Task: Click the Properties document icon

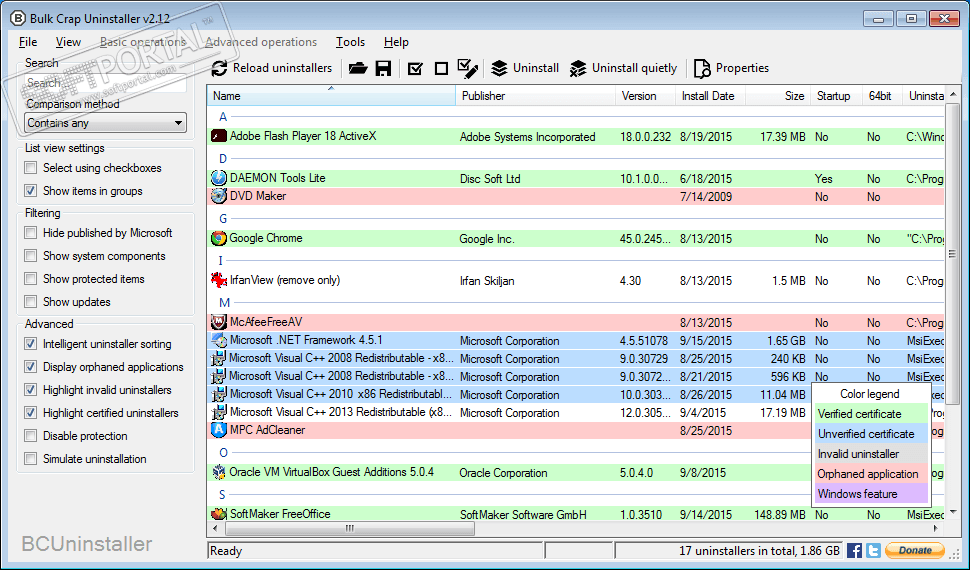Action: tap(702, 68)
